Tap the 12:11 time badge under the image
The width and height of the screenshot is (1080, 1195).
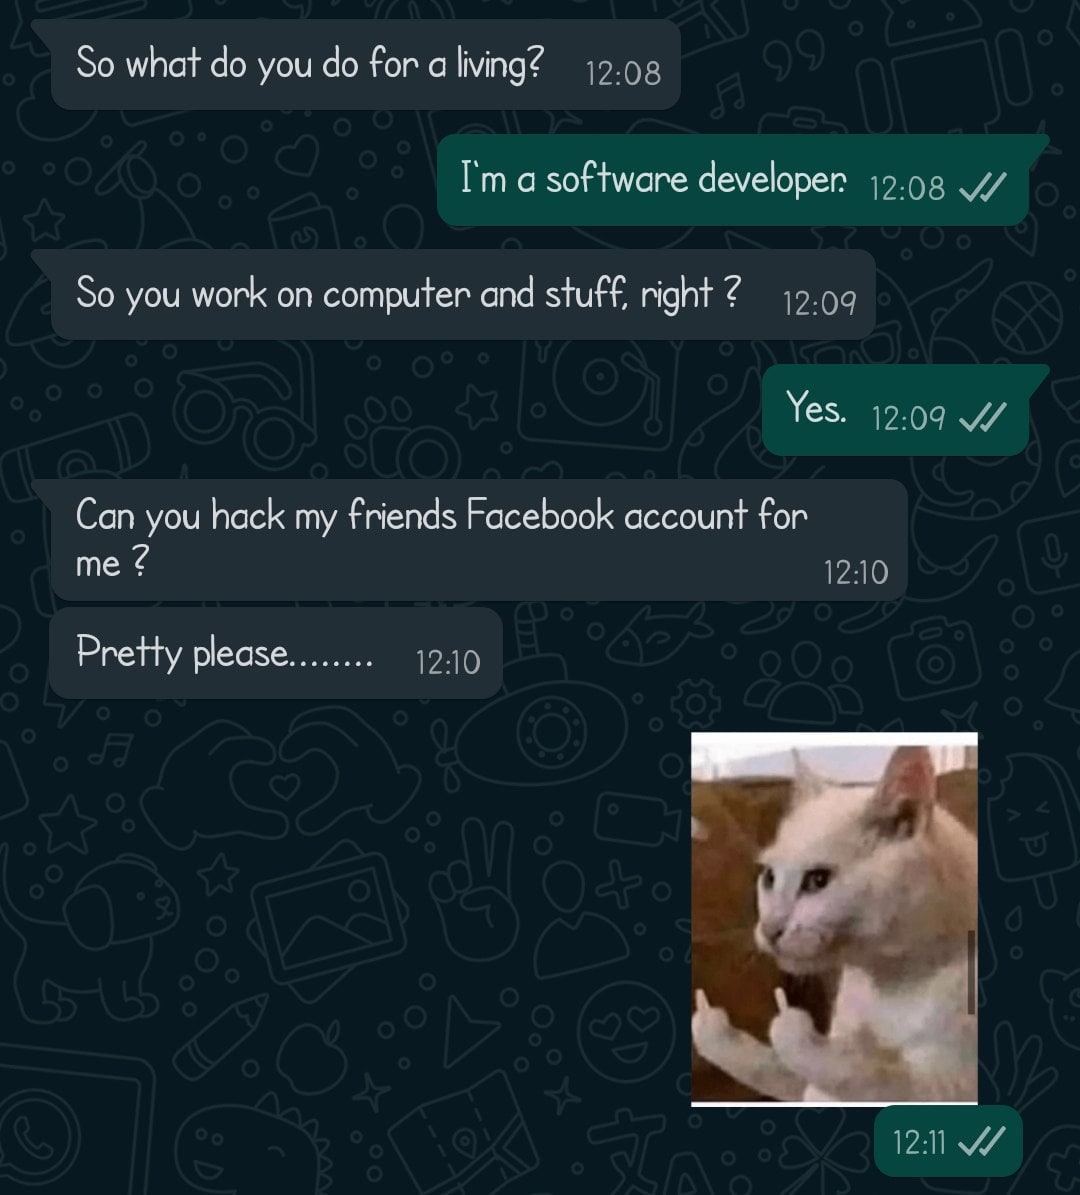pyautogui.click(x=947, y=1142)
